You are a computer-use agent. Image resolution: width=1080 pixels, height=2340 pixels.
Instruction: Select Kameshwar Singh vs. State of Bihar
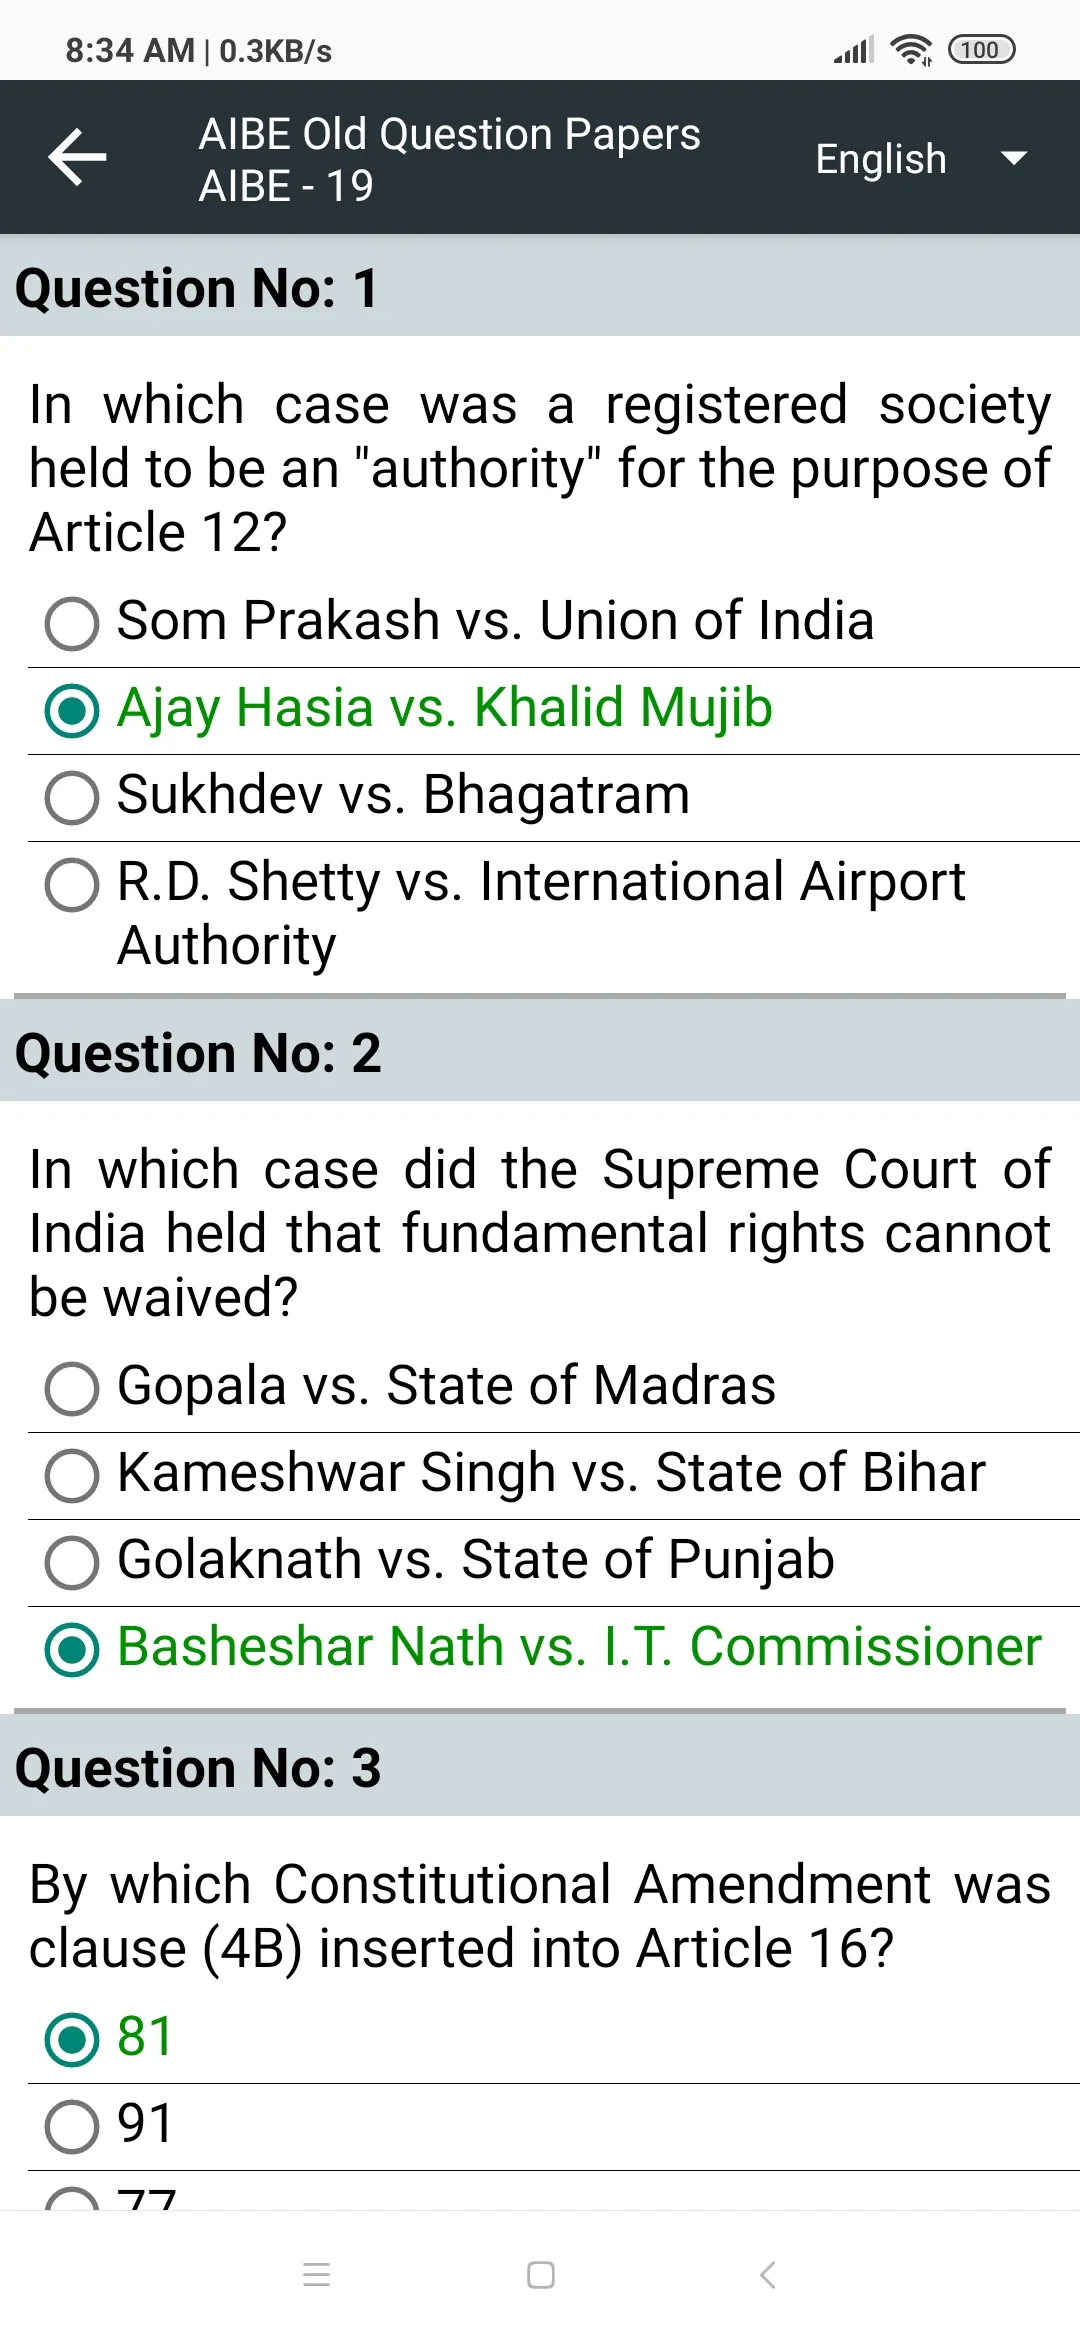pos(554,1475)
